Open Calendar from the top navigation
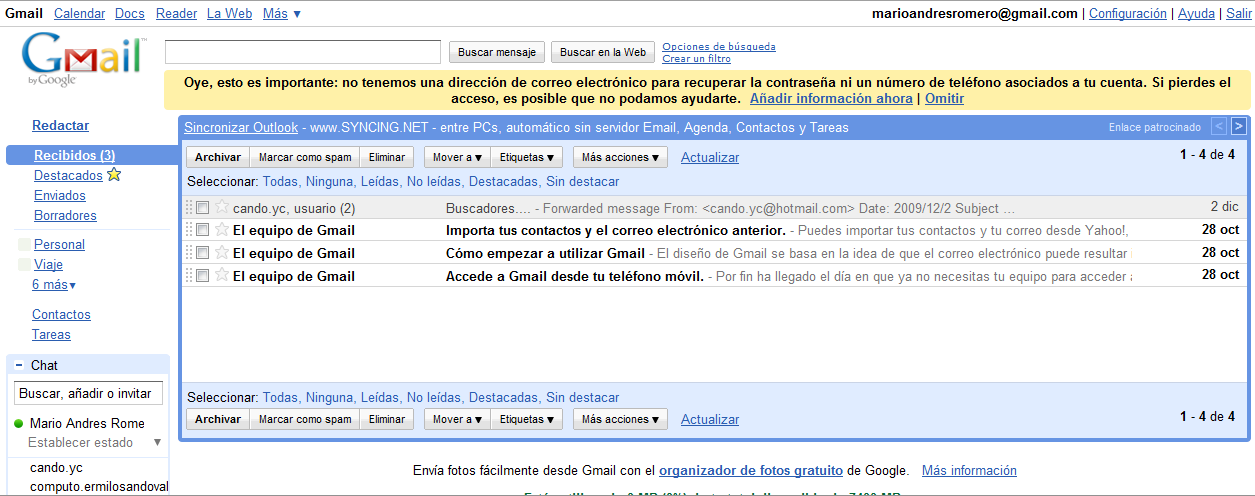Image resolution: width=1255 pixels, height=496 pixels. (x=79, y=14)
